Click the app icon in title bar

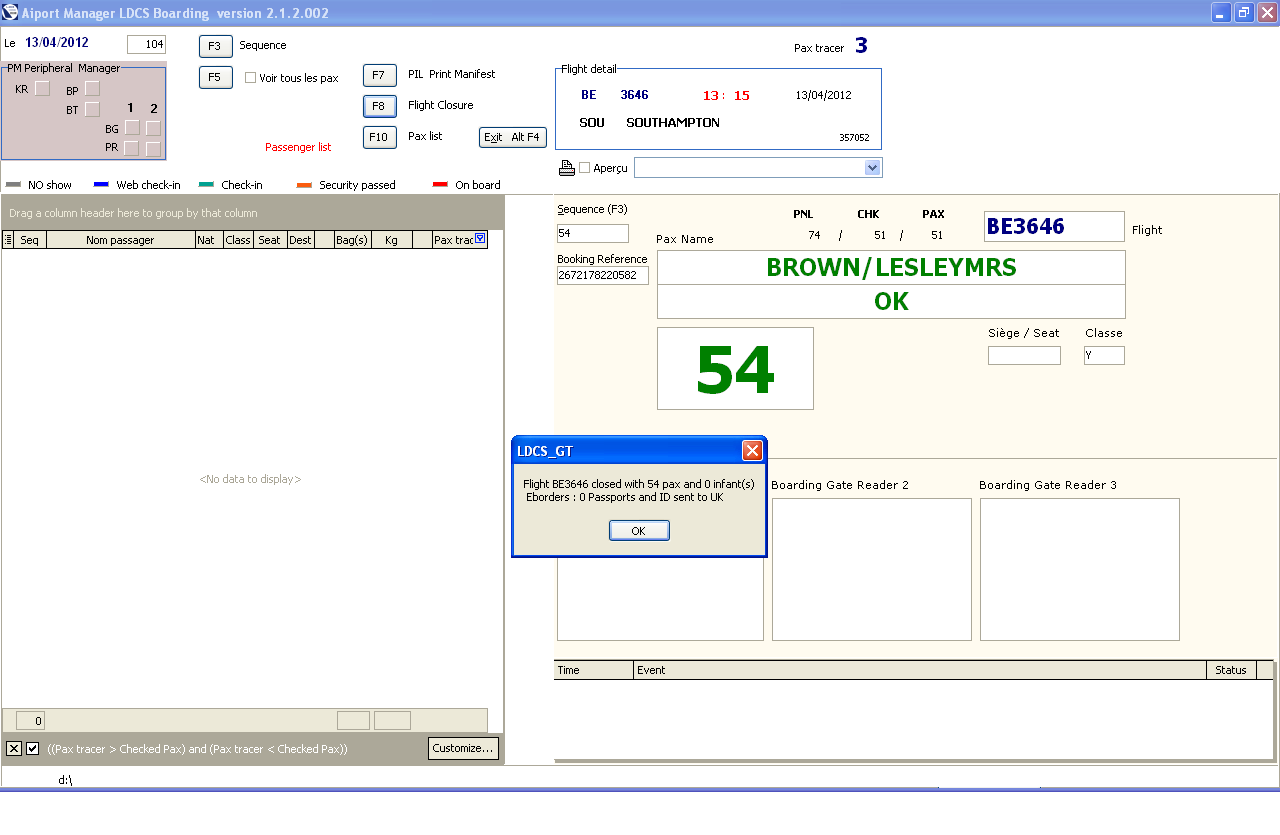(10, 13)
